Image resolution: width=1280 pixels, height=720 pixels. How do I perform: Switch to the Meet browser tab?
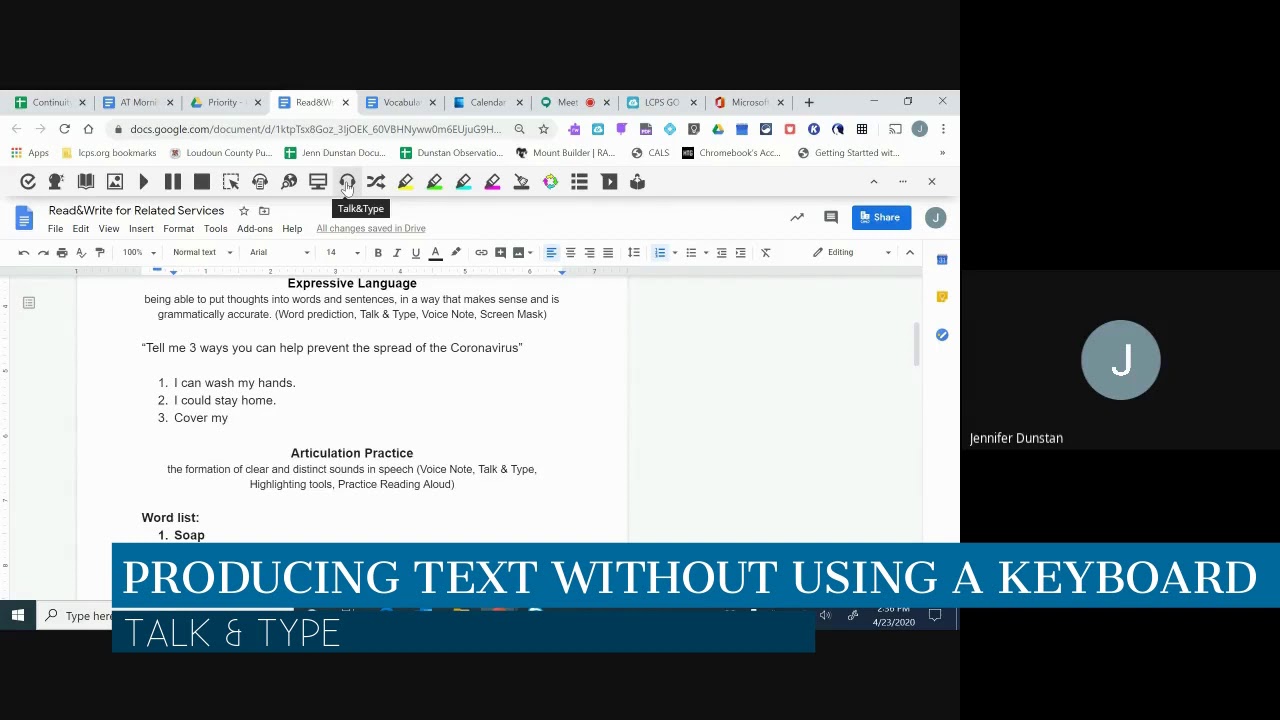(x=568, y=102)
